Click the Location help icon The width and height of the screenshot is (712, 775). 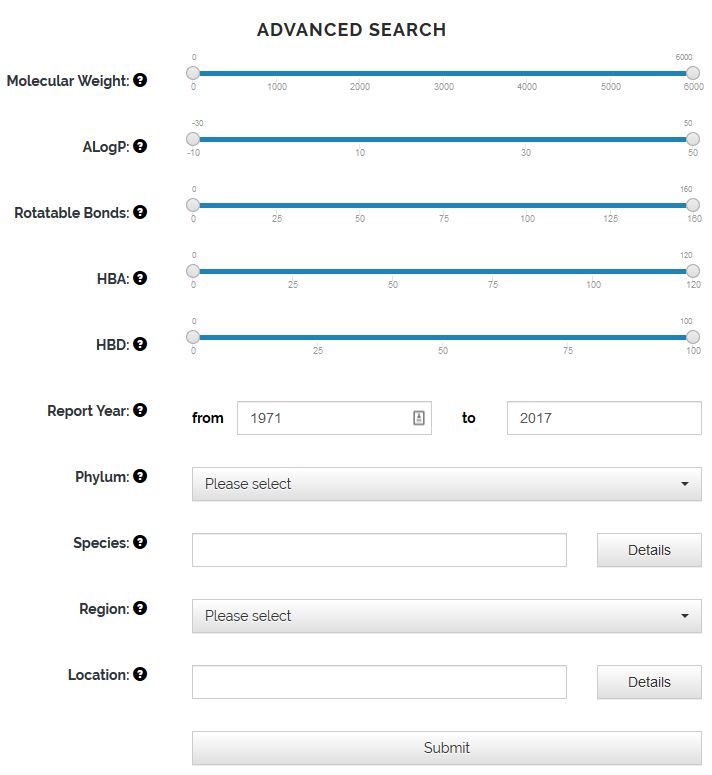point(140,674)
